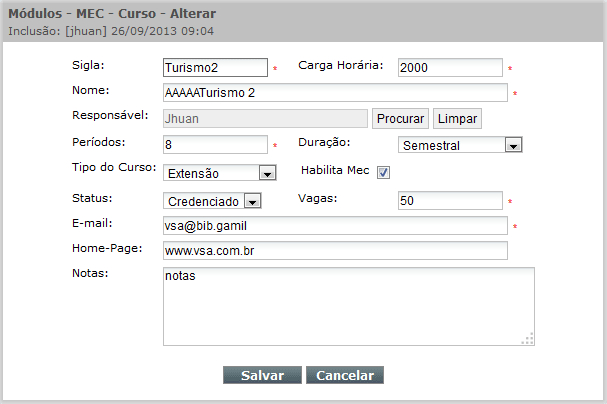
Task: Click the Habilita Mec label
Action: pyautogui.click(x=335, y=170)
